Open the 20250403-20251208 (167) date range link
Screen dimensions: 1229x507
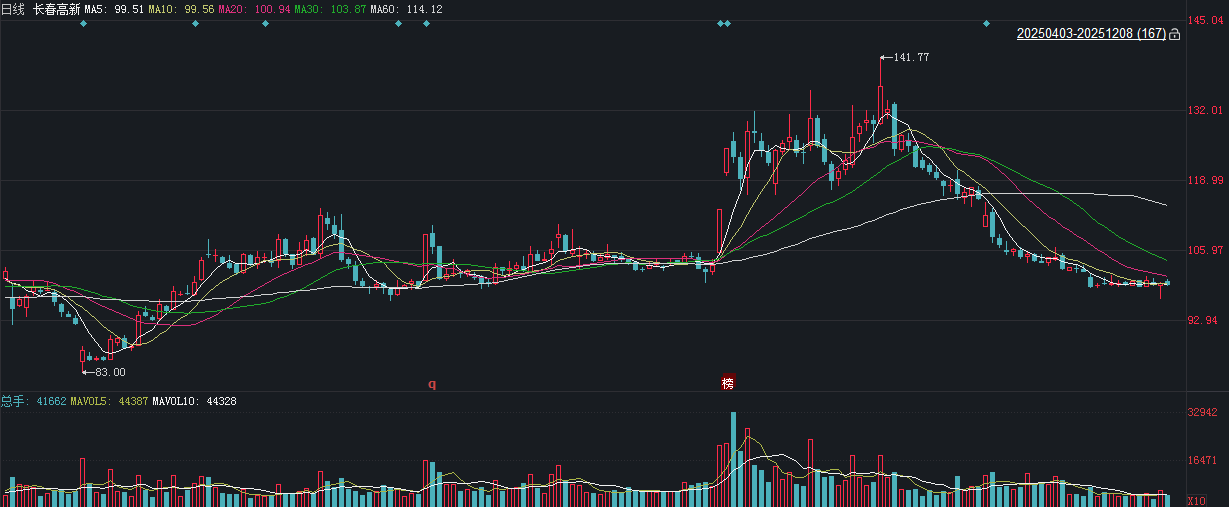(1091, 34)
